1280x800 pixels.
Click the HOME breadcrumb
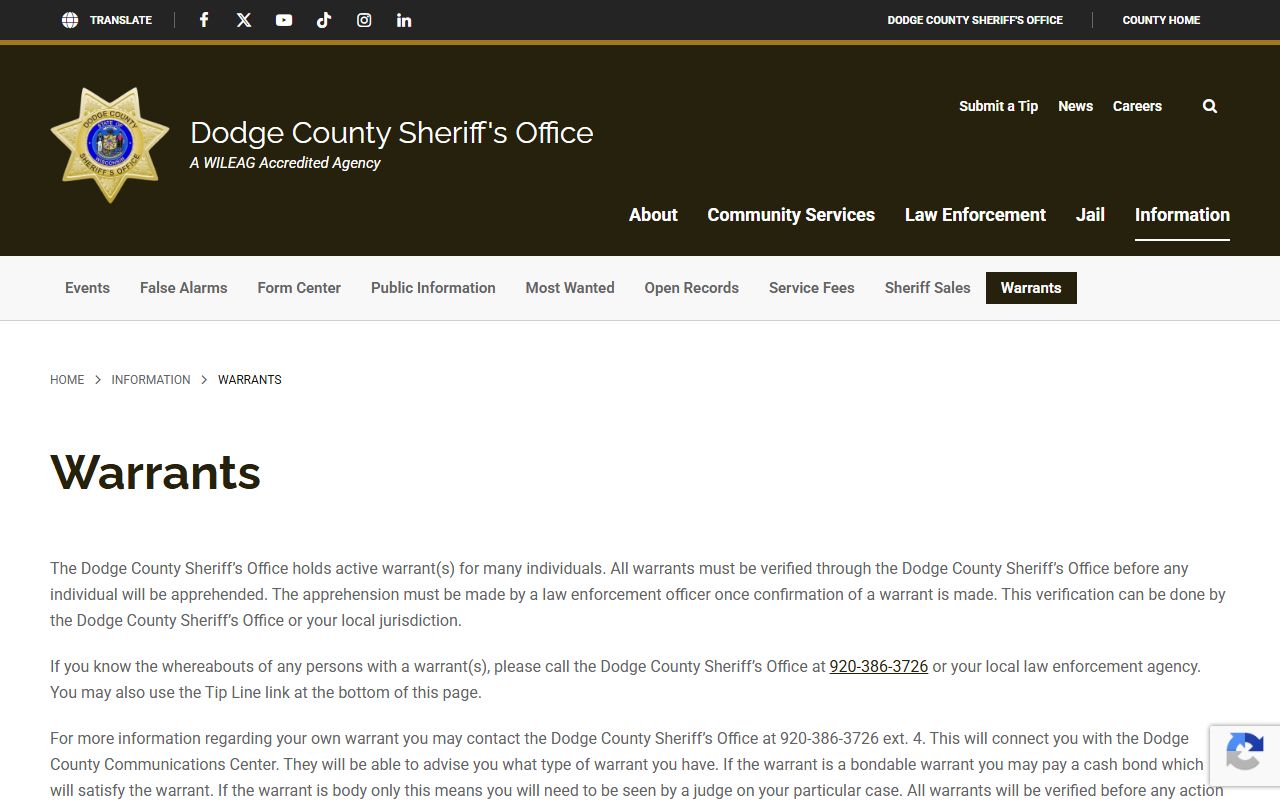click(x=67, y=380)
